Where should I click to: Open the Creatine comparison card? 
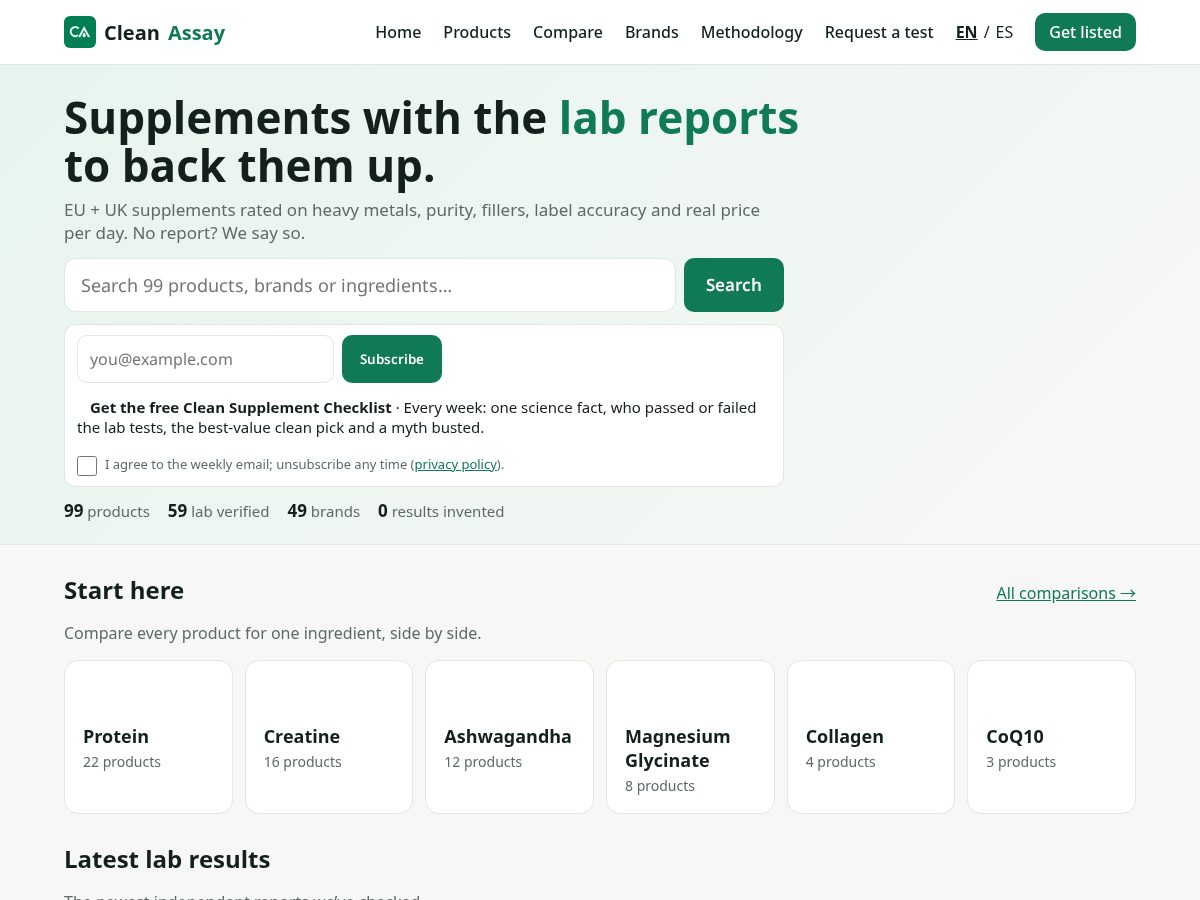coord(329,737)
